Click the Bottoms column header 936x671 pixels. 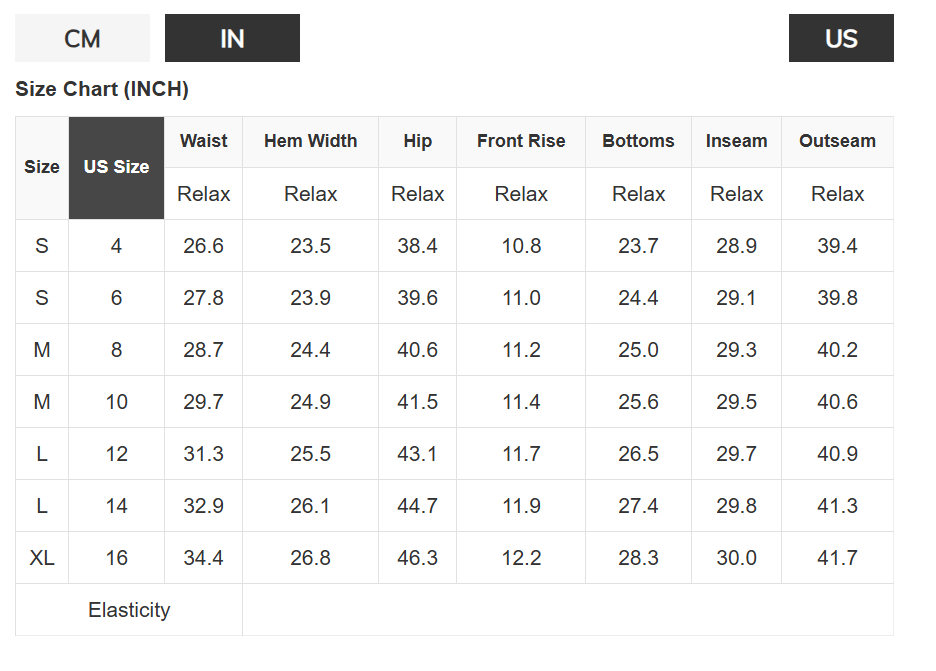[638, 141]
